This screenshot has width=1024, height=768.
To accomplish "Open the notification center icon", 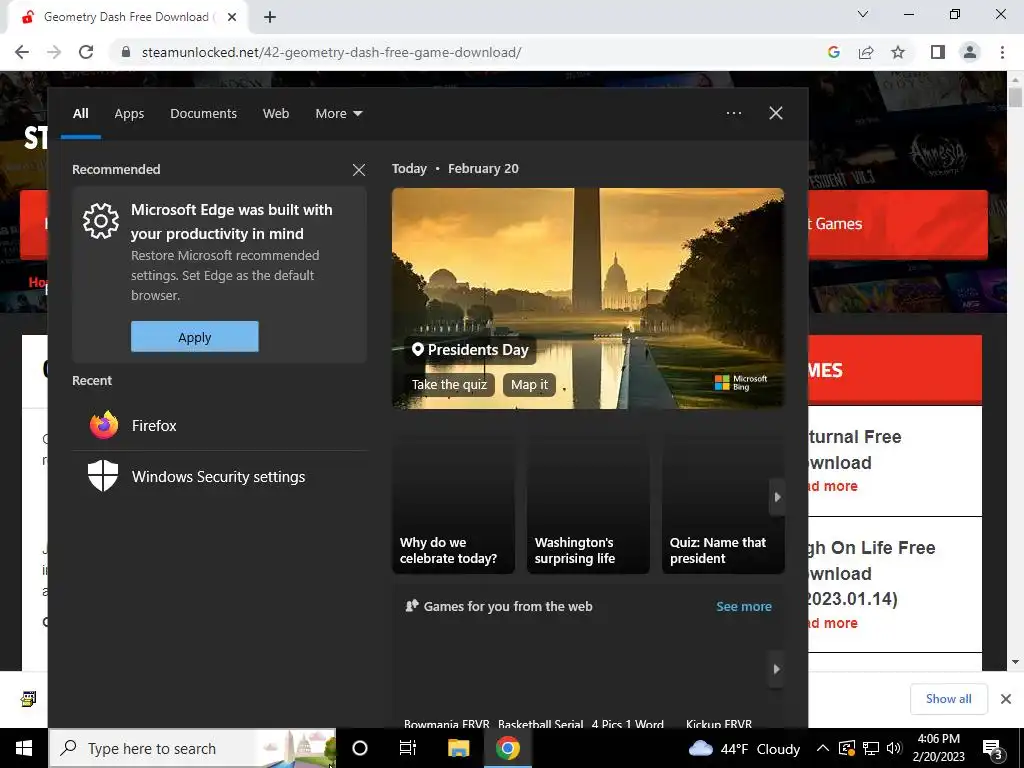I will [993, 748].
